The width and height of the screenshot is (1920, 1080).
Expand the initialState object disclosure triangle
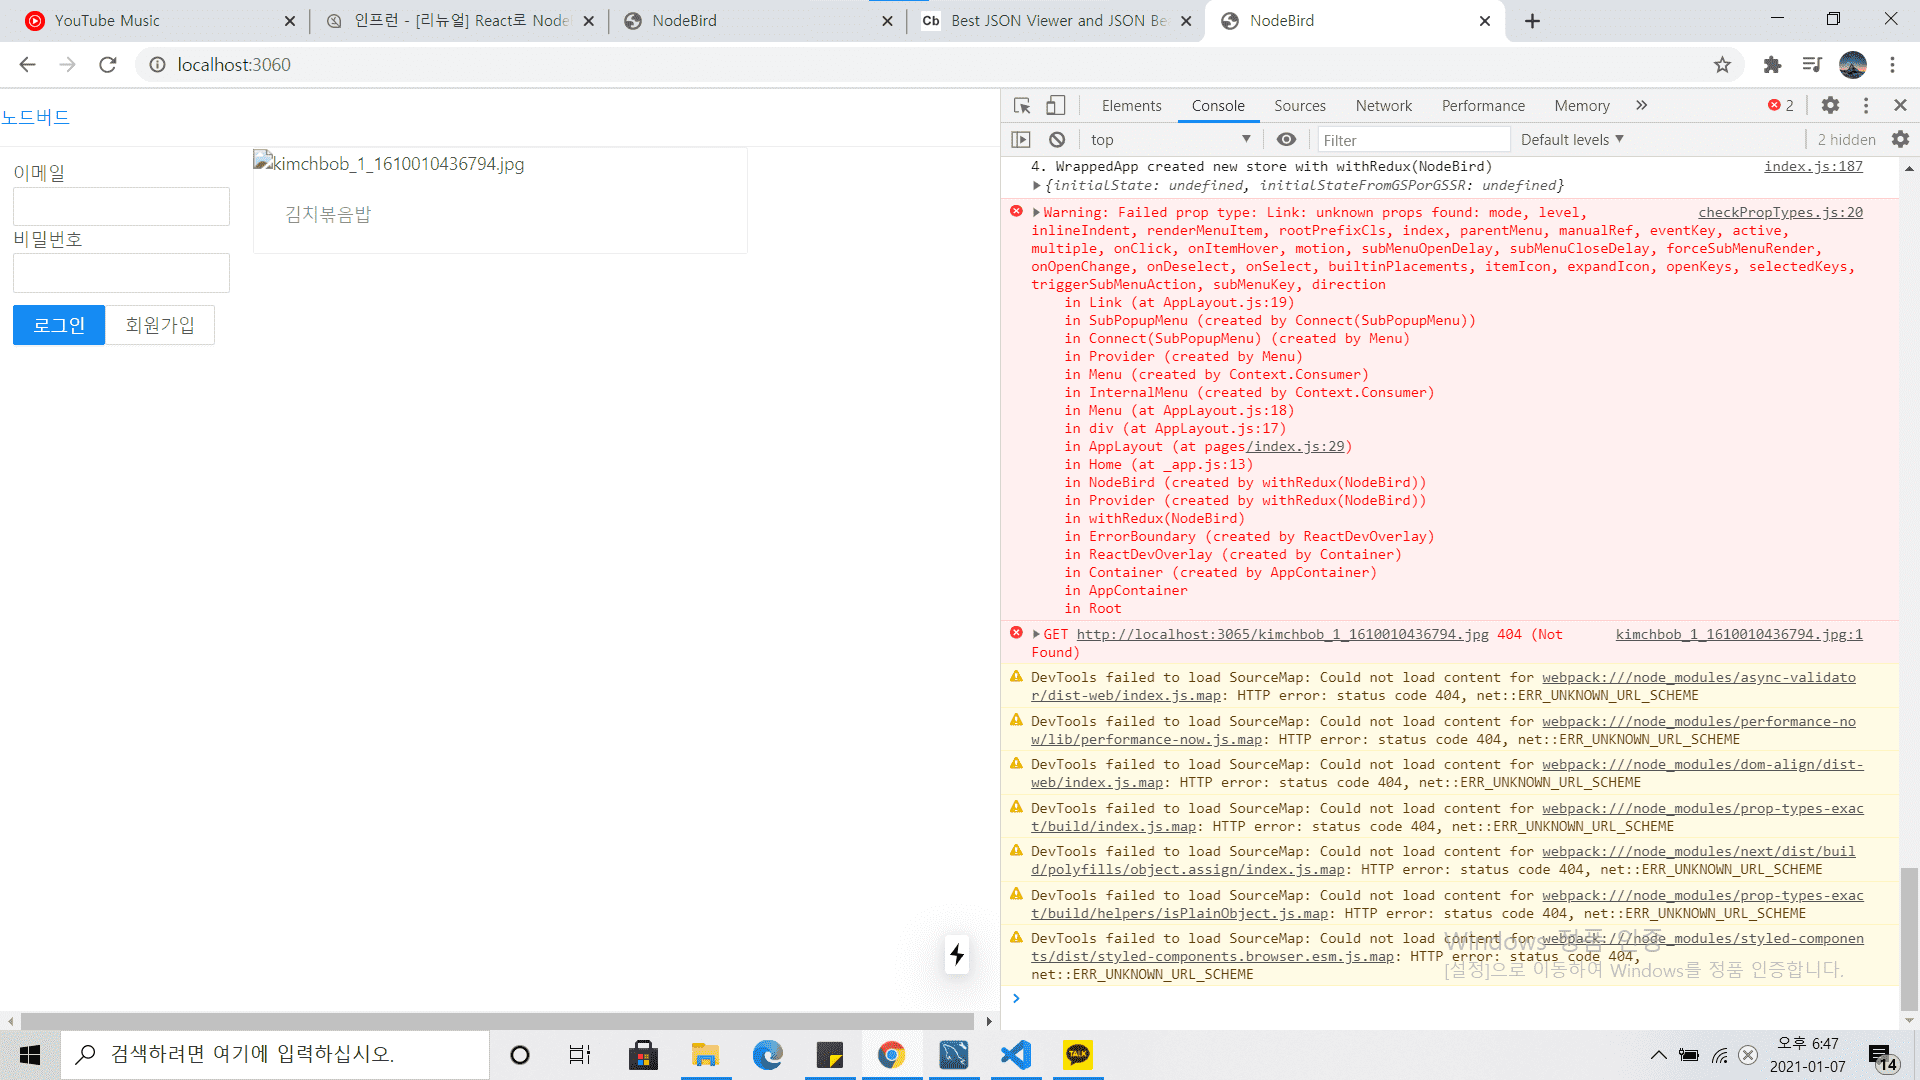click(1037, 186)
